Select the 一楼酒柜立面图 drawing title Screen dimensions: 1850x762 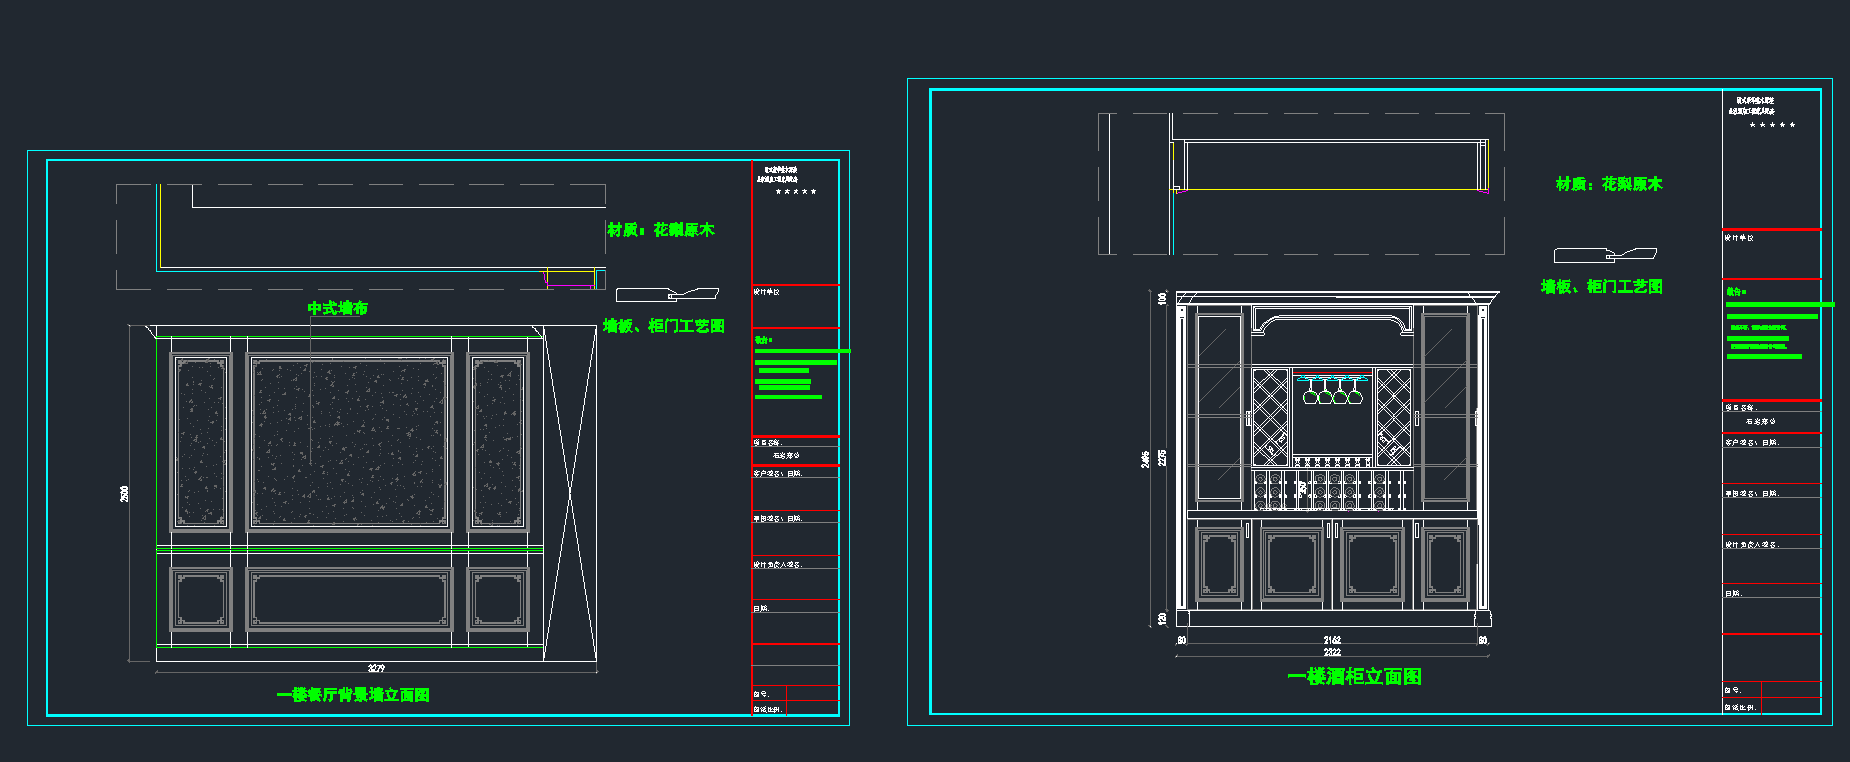pyautogui.click(x=1354, y=677)
